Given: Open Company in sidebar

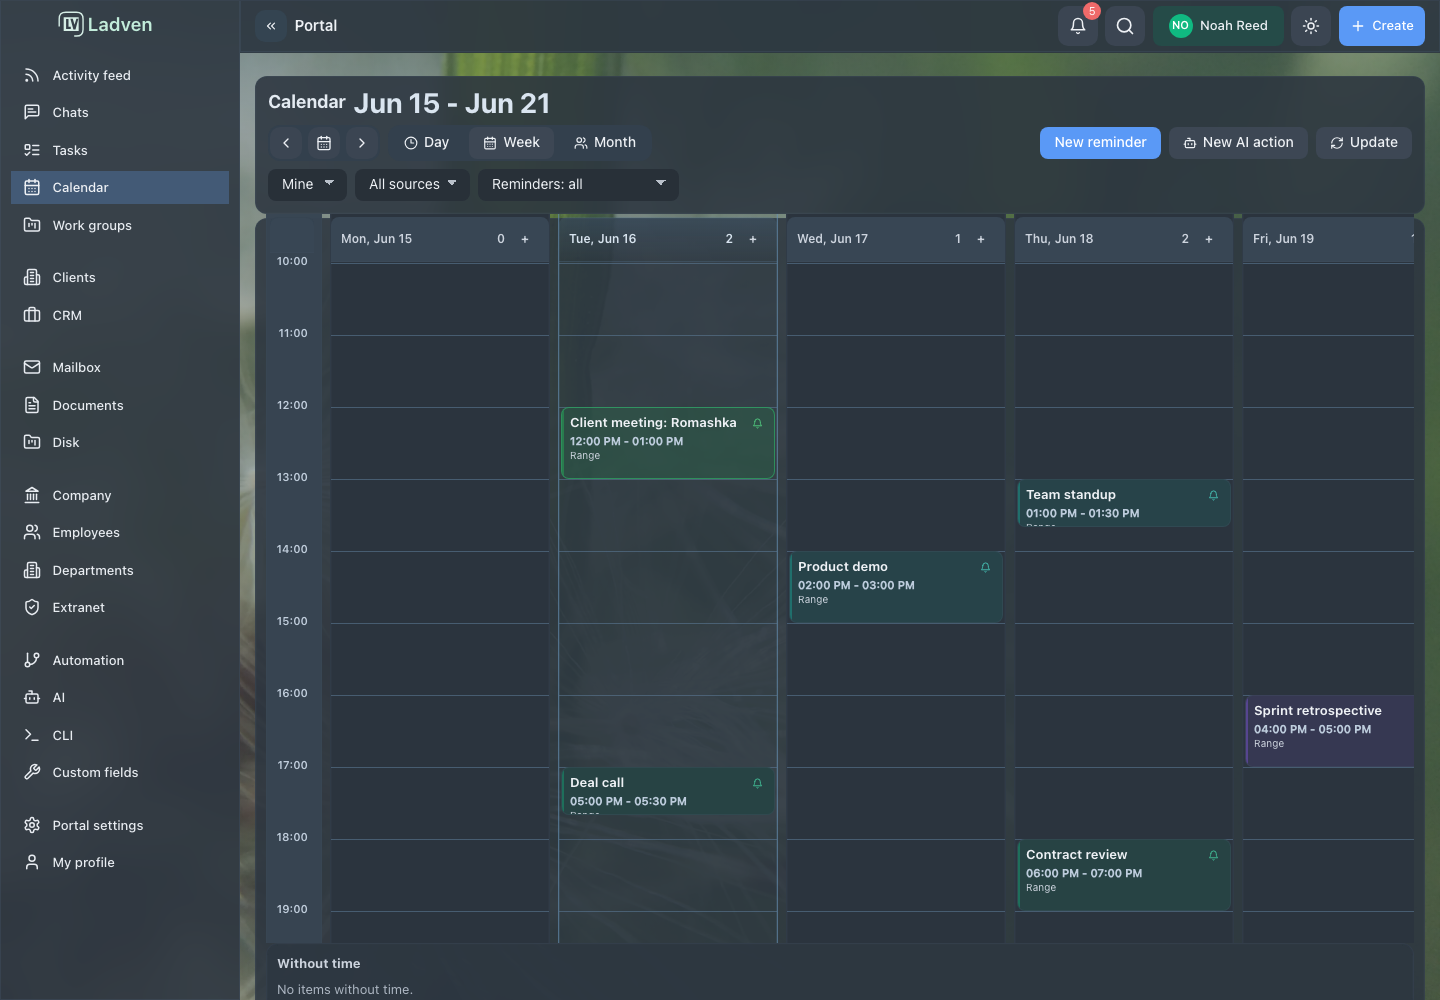Looking at the screenshot, I should tap(120, 495).
